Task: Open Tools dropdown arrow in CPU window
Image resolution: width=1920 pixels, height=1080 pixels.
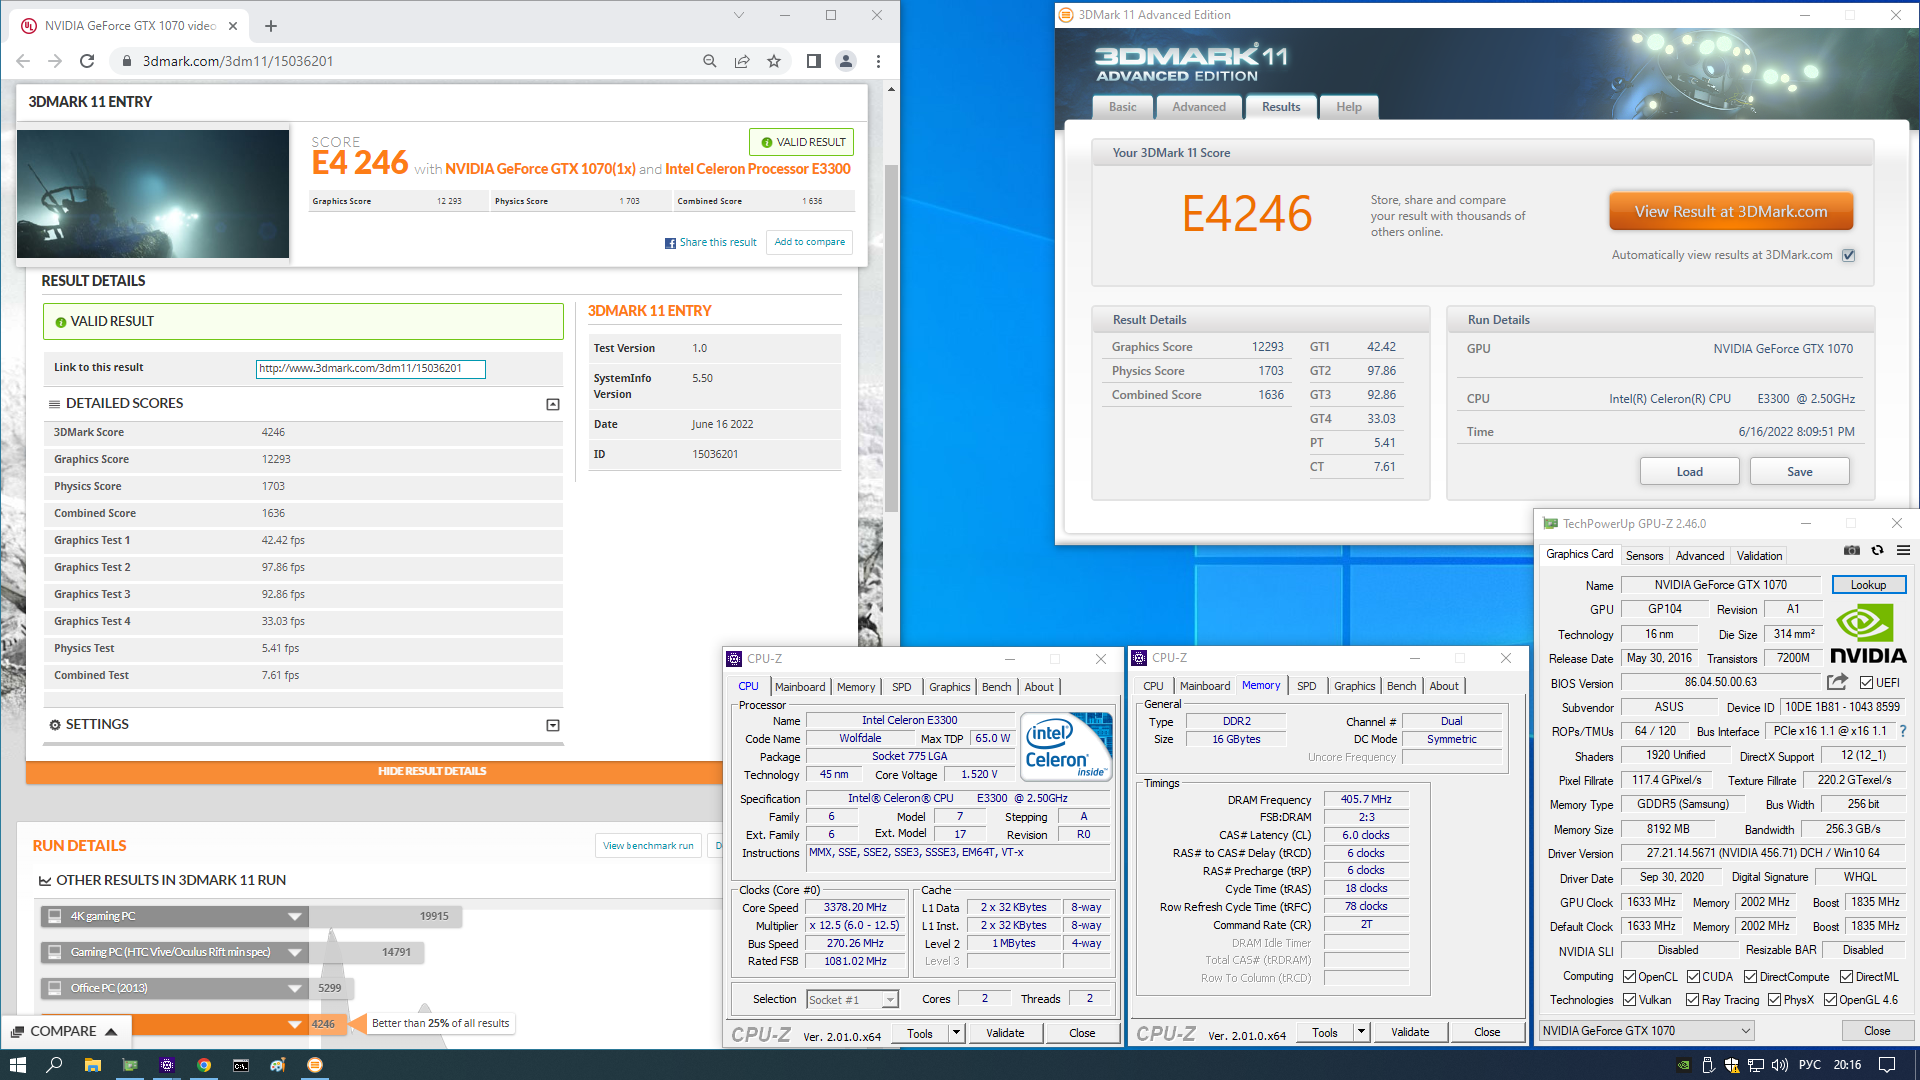Action: [x=956, y=1033]
